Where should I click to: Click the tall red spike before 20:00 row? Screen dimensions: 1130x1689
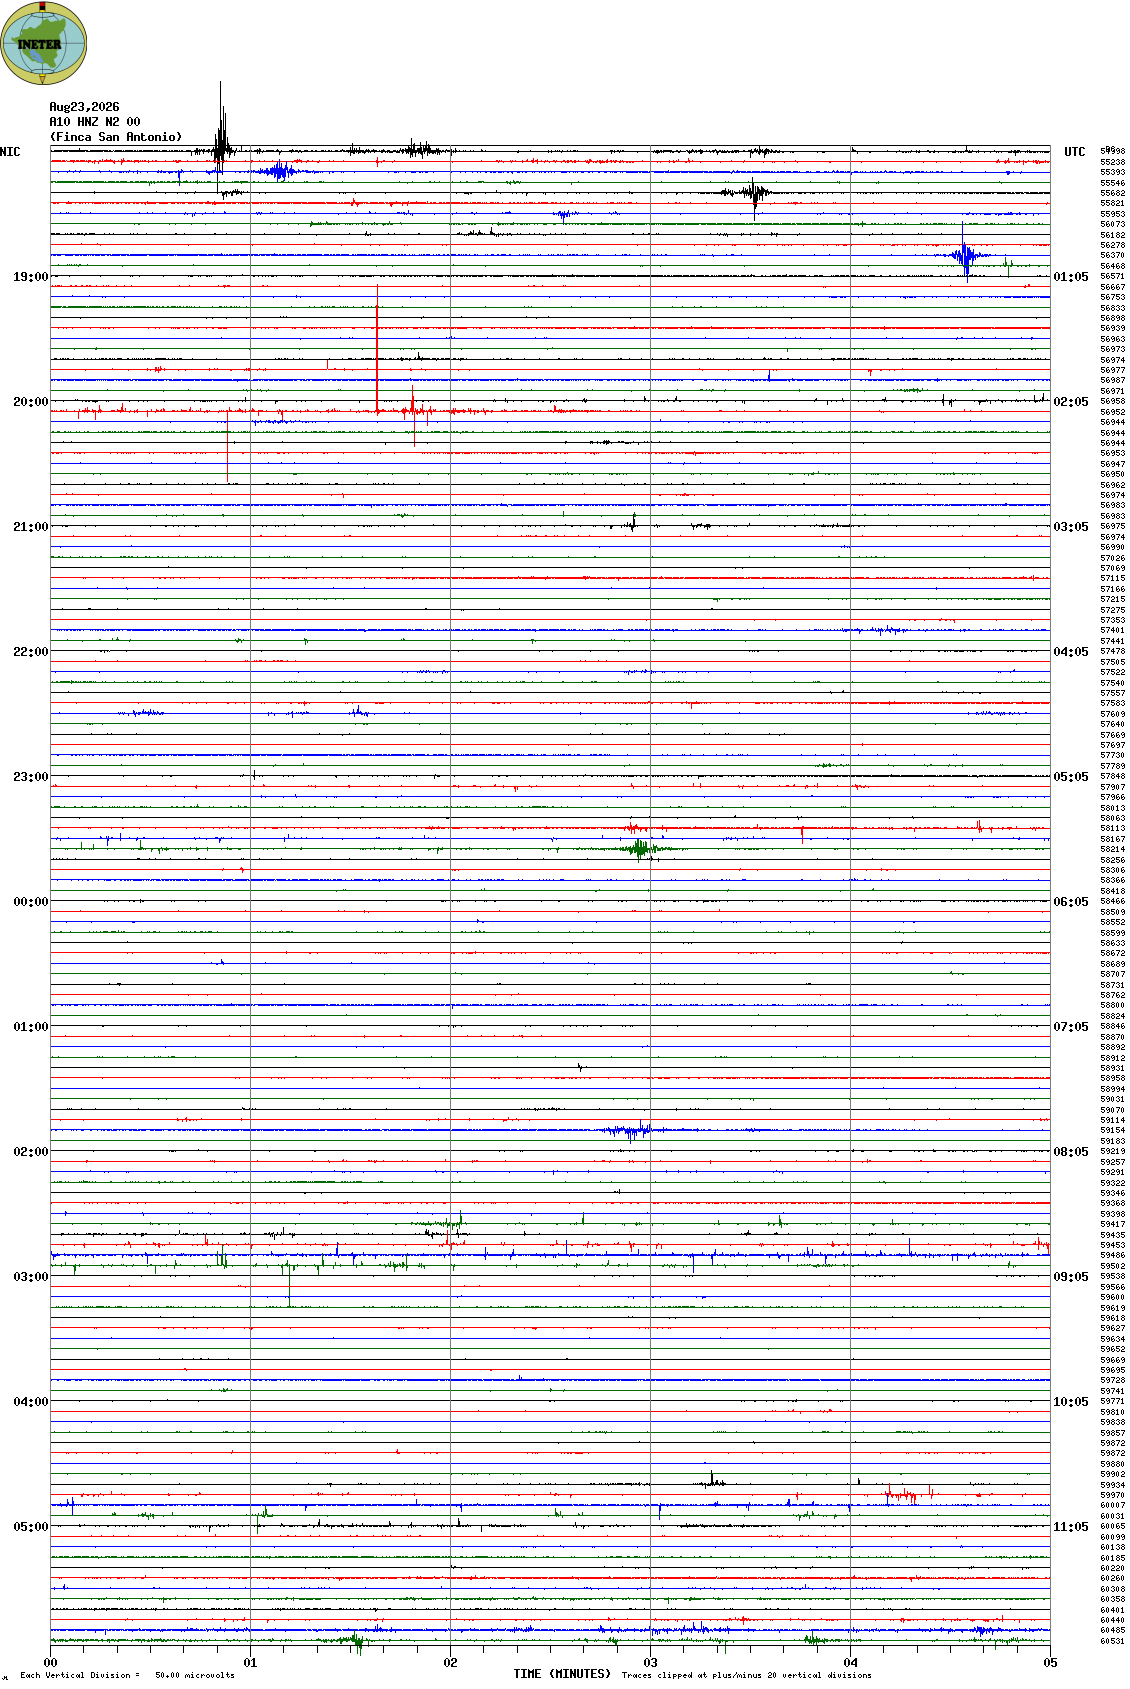[377, 348]
